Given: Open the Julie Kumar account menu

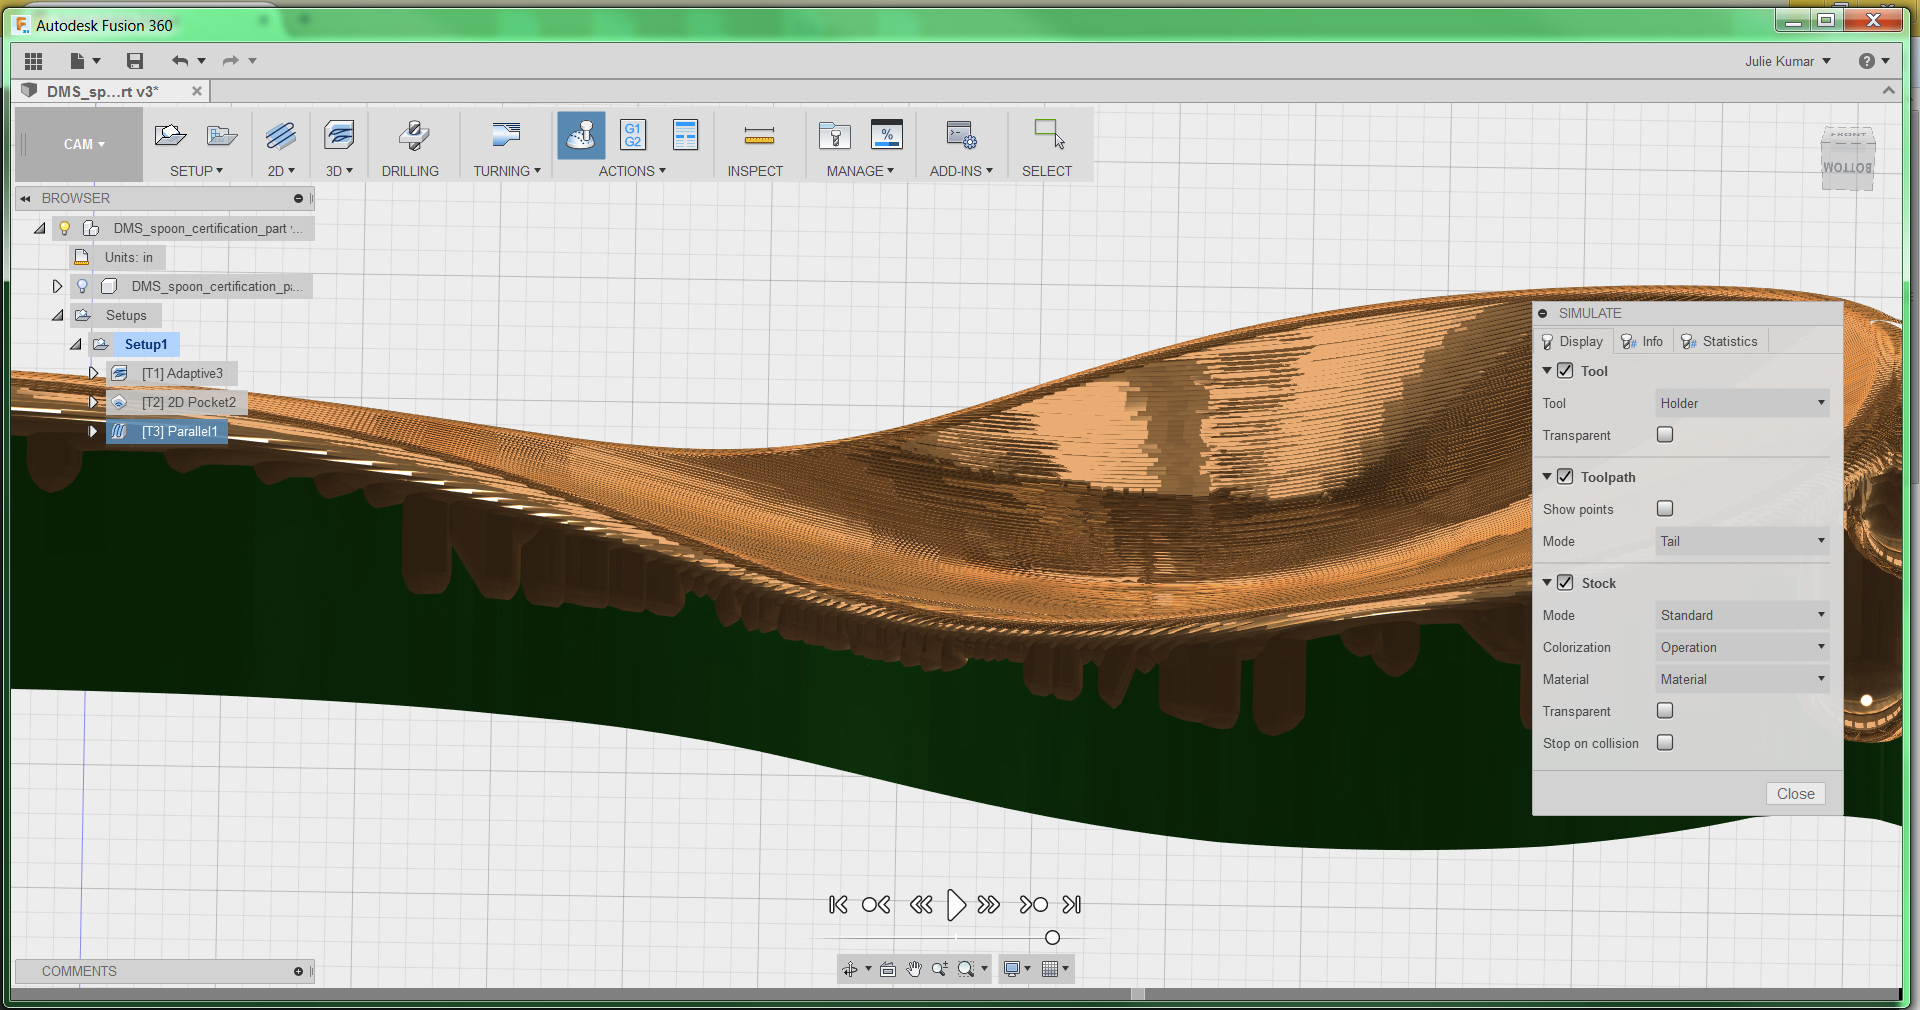Looking at the screenshot, I should (1788, 61).
